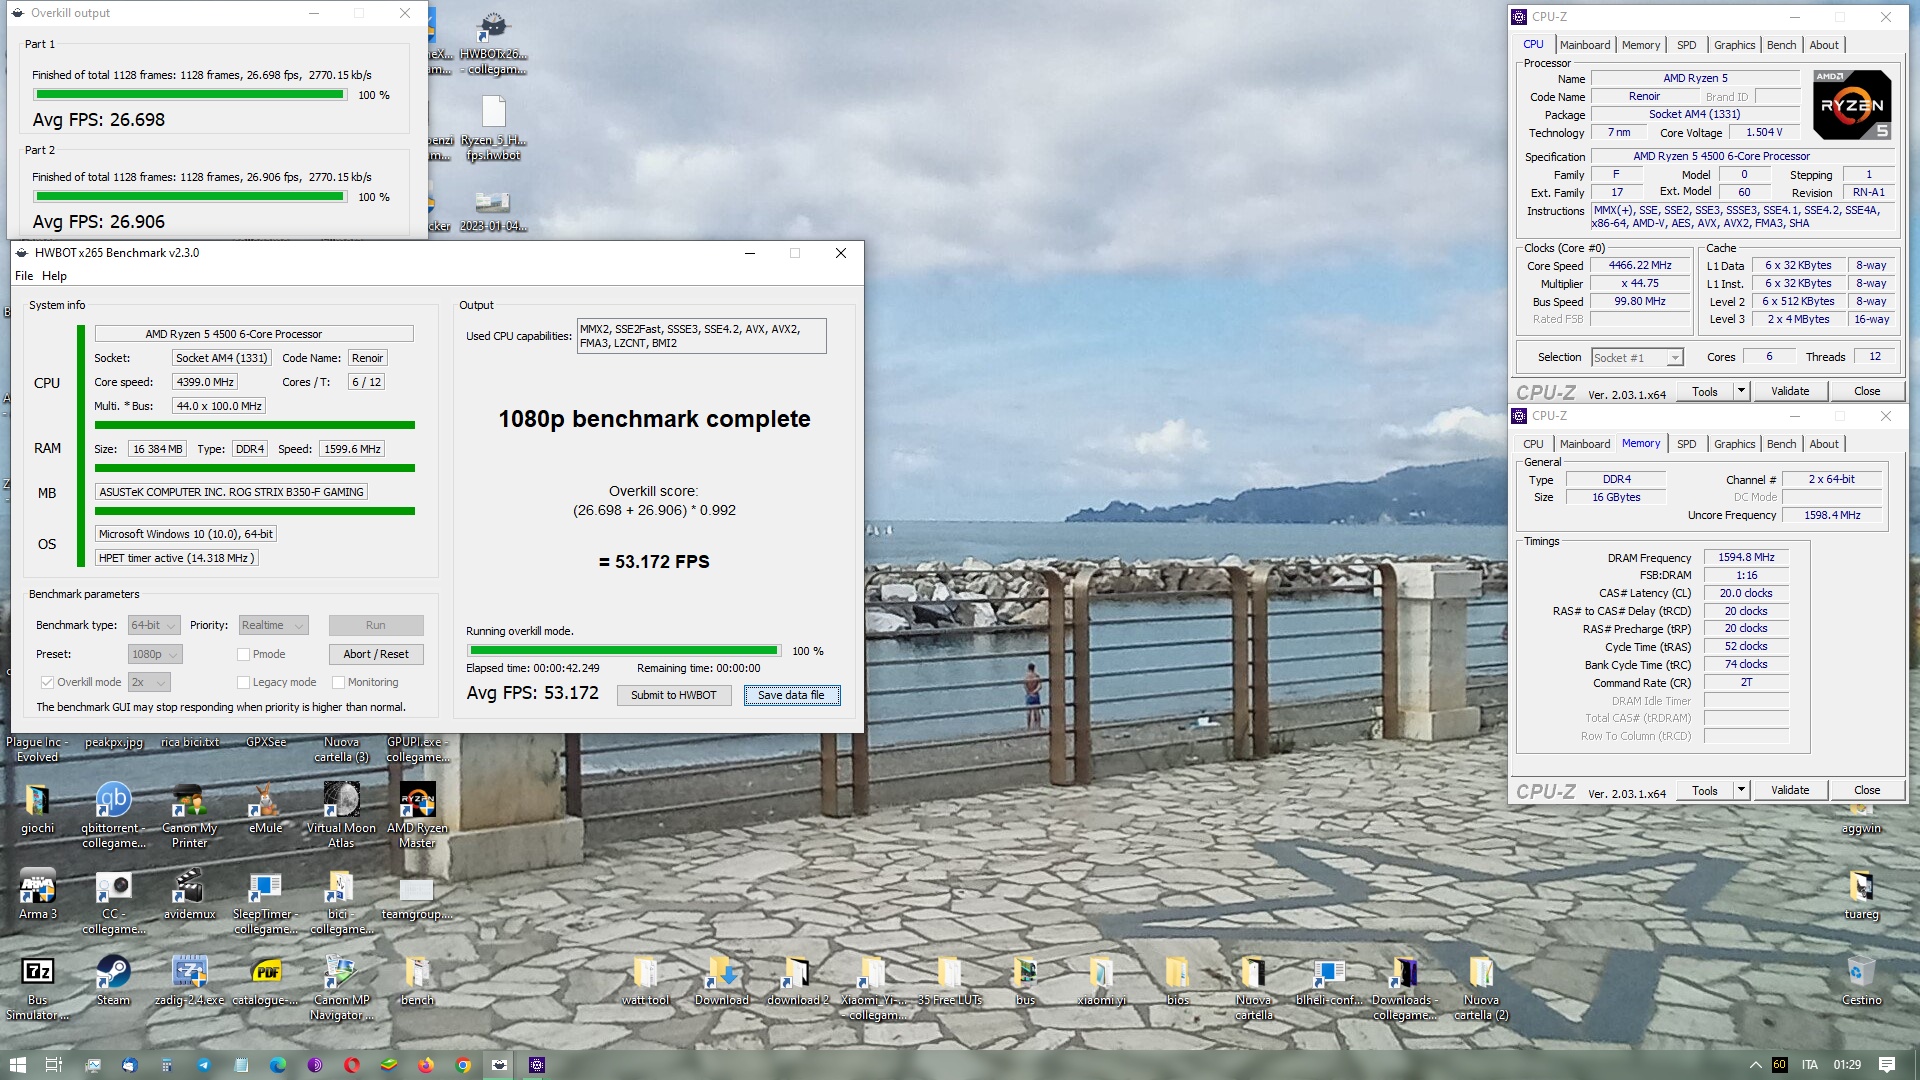Viewport: 1920px width, 1080px height.
Task: Click the Used CPU capabilities text box
Action: pos(701,336)
